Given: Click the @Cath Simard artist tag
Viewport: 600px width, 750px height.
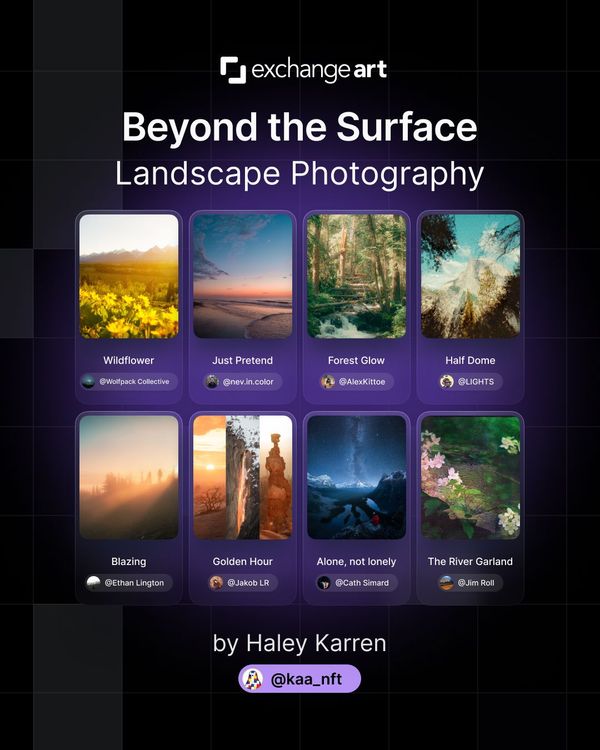Looking at the screenshot, I should point(356,583).
